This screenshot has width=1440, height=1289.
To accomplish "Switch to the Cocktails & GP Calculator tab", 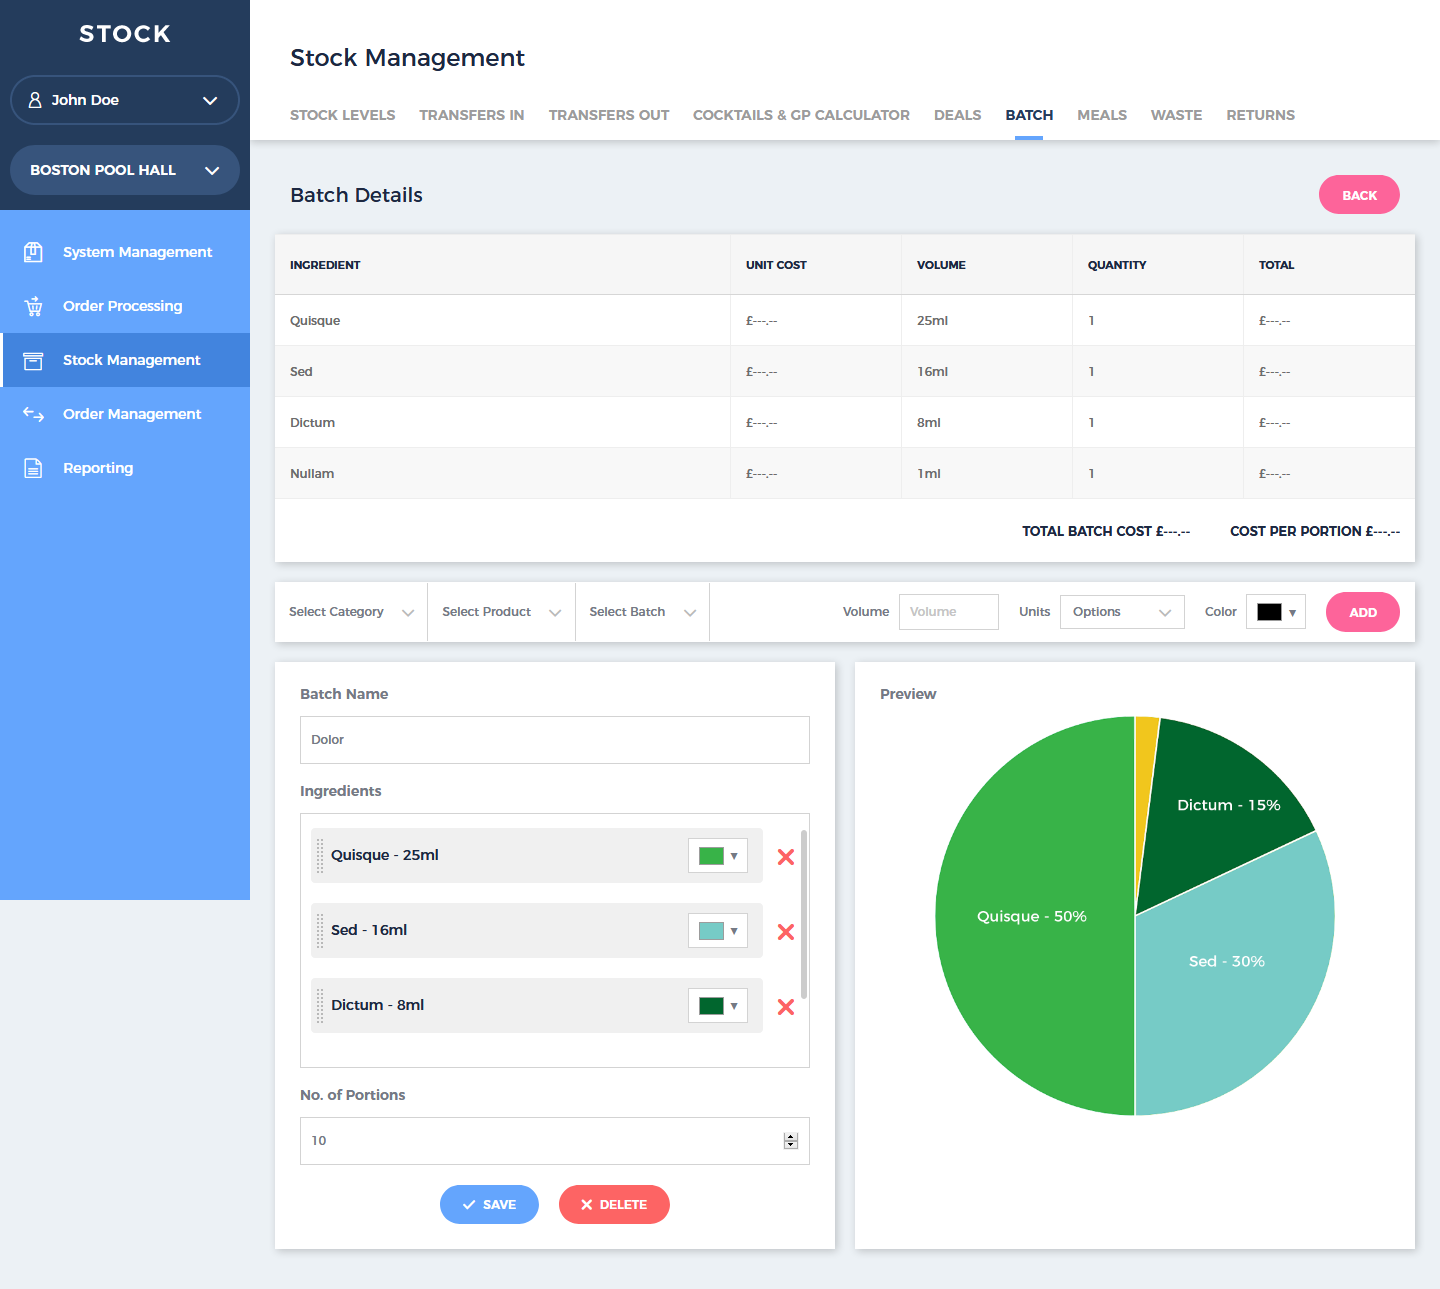I will click(x=801, y=115).
